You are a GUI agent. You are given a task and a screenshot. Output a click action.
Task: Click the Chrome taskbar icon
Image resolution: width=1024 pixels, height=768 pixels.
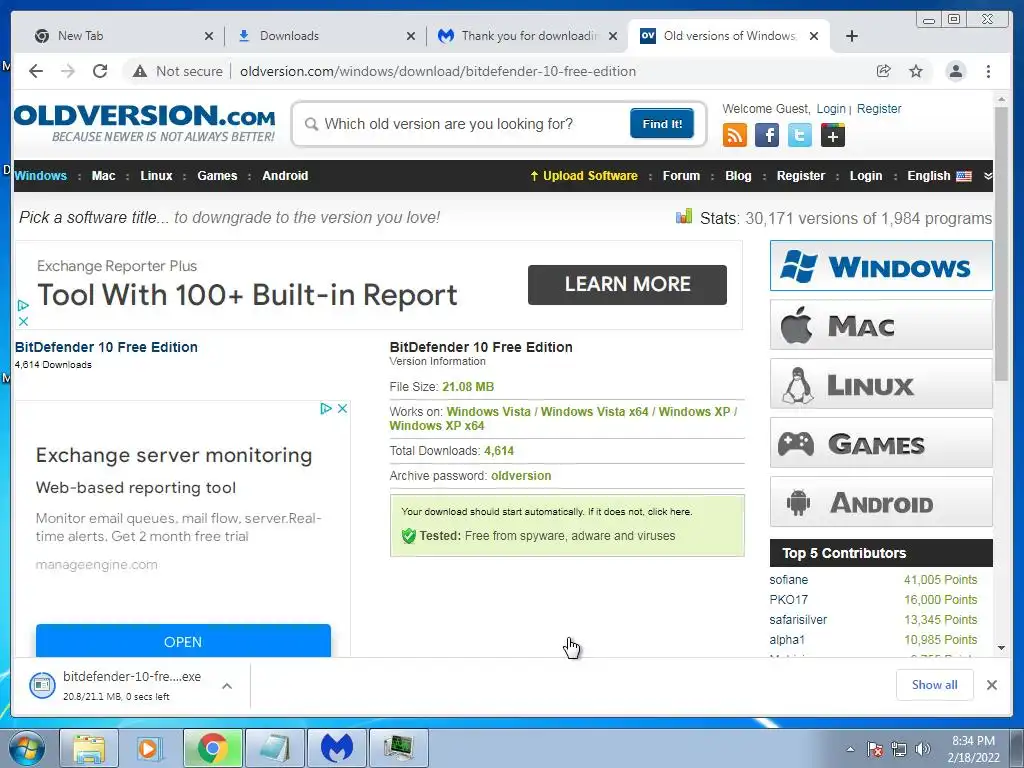coord(212,748)
